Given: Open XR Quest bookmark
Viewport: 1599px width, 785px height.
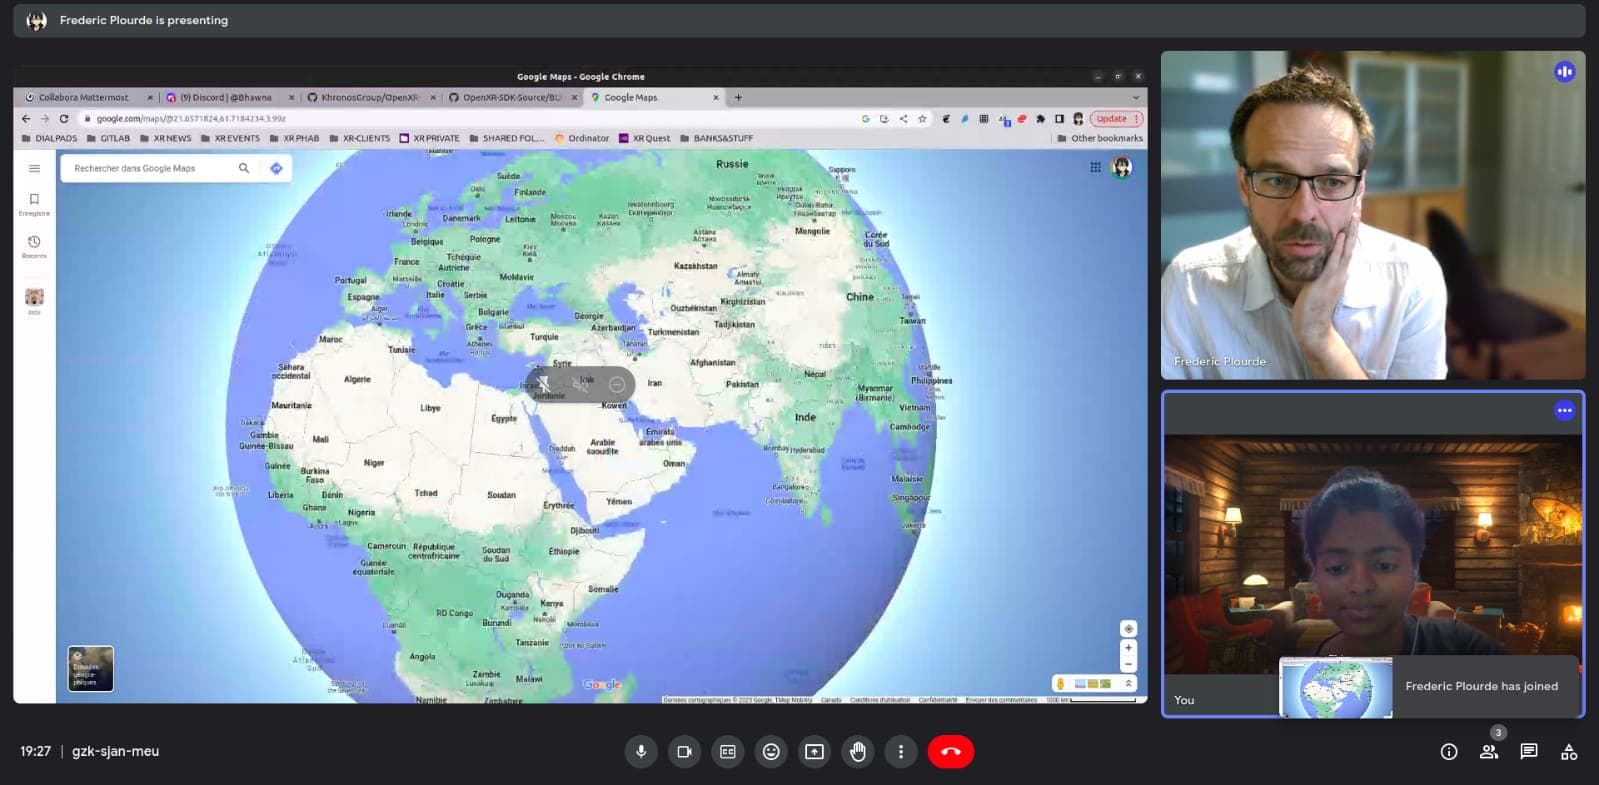Looking at the screenshot, I should coord(644,138).
